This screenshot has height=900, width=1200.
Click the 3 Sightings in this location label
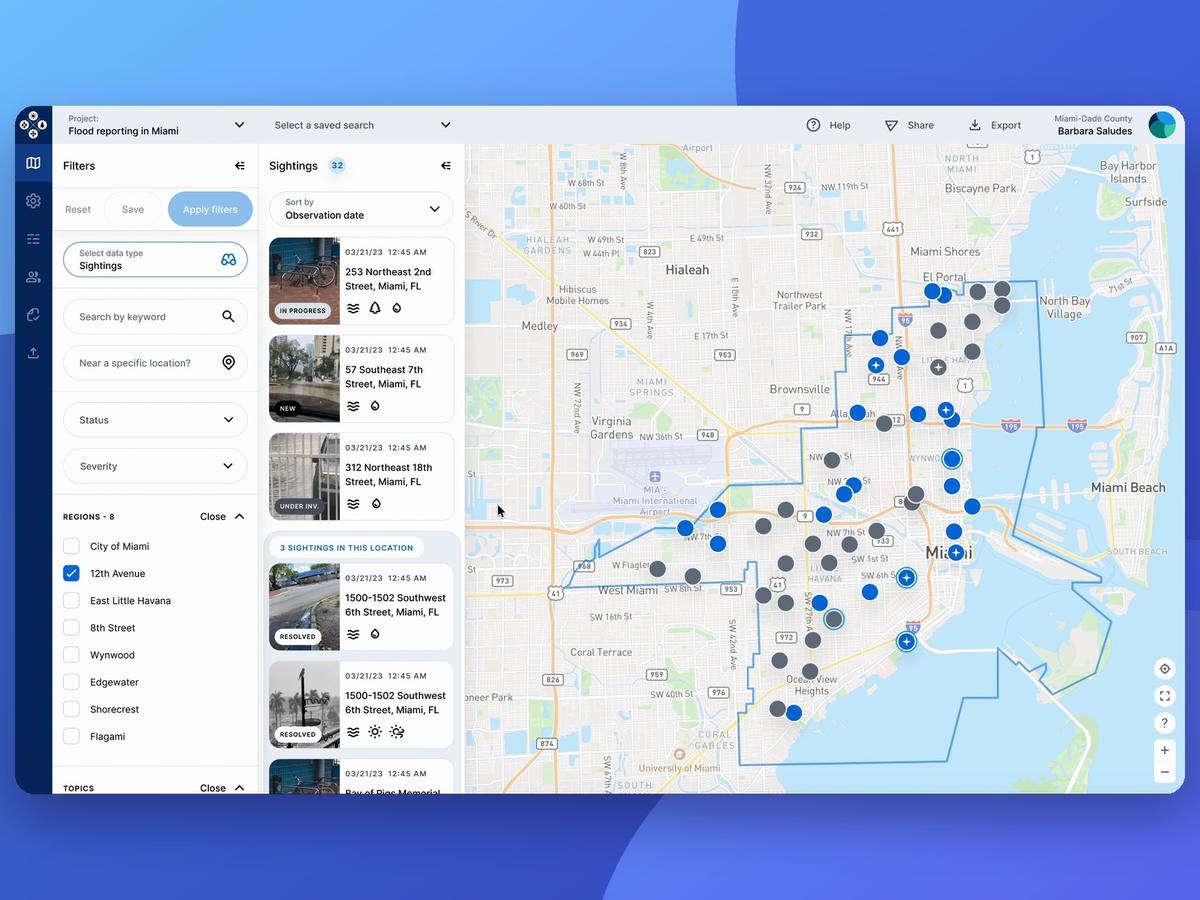[346, 548]
